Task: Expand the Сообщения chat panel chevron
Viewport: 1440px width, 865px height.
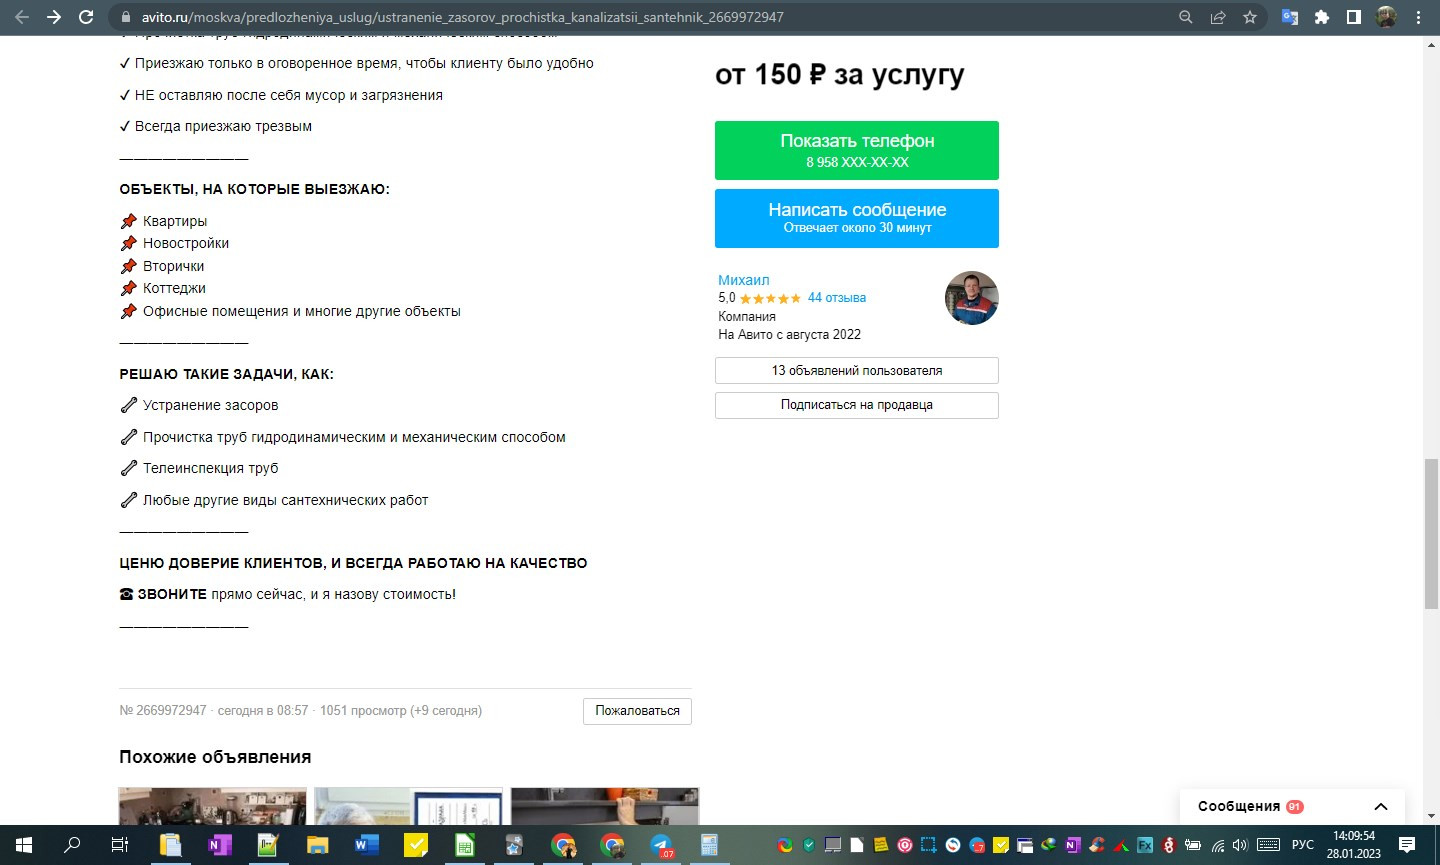Action: click(x=1381, y=807)
